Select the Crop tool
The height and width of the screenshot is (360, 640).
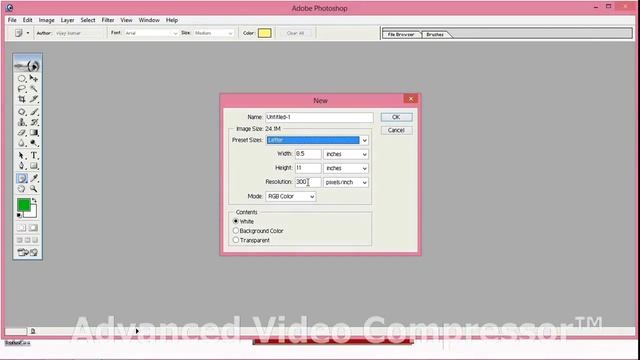pos(22,99)
